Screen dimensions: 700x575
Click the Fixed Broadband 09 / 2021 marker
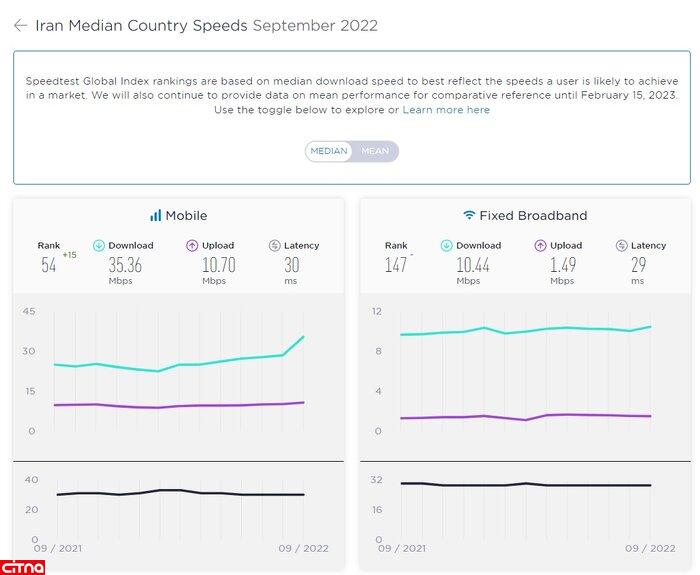point(405,548)
